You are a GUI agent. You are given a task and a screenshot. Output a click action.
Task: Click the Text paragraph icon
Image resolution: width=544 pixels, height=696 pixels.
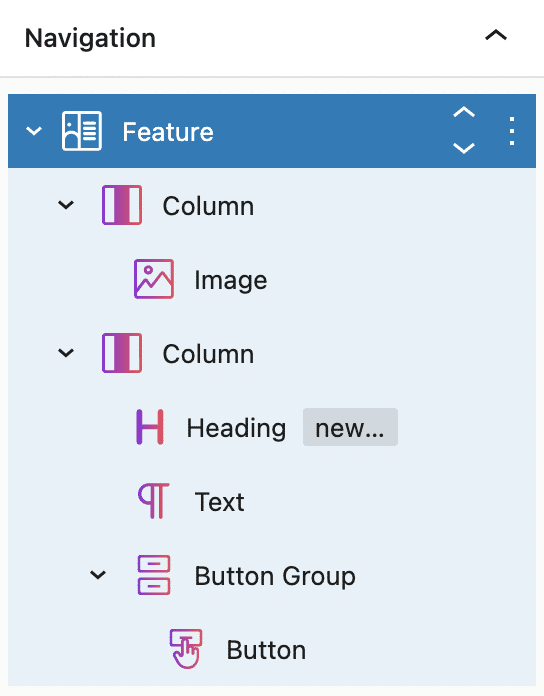tap(154, 501)
